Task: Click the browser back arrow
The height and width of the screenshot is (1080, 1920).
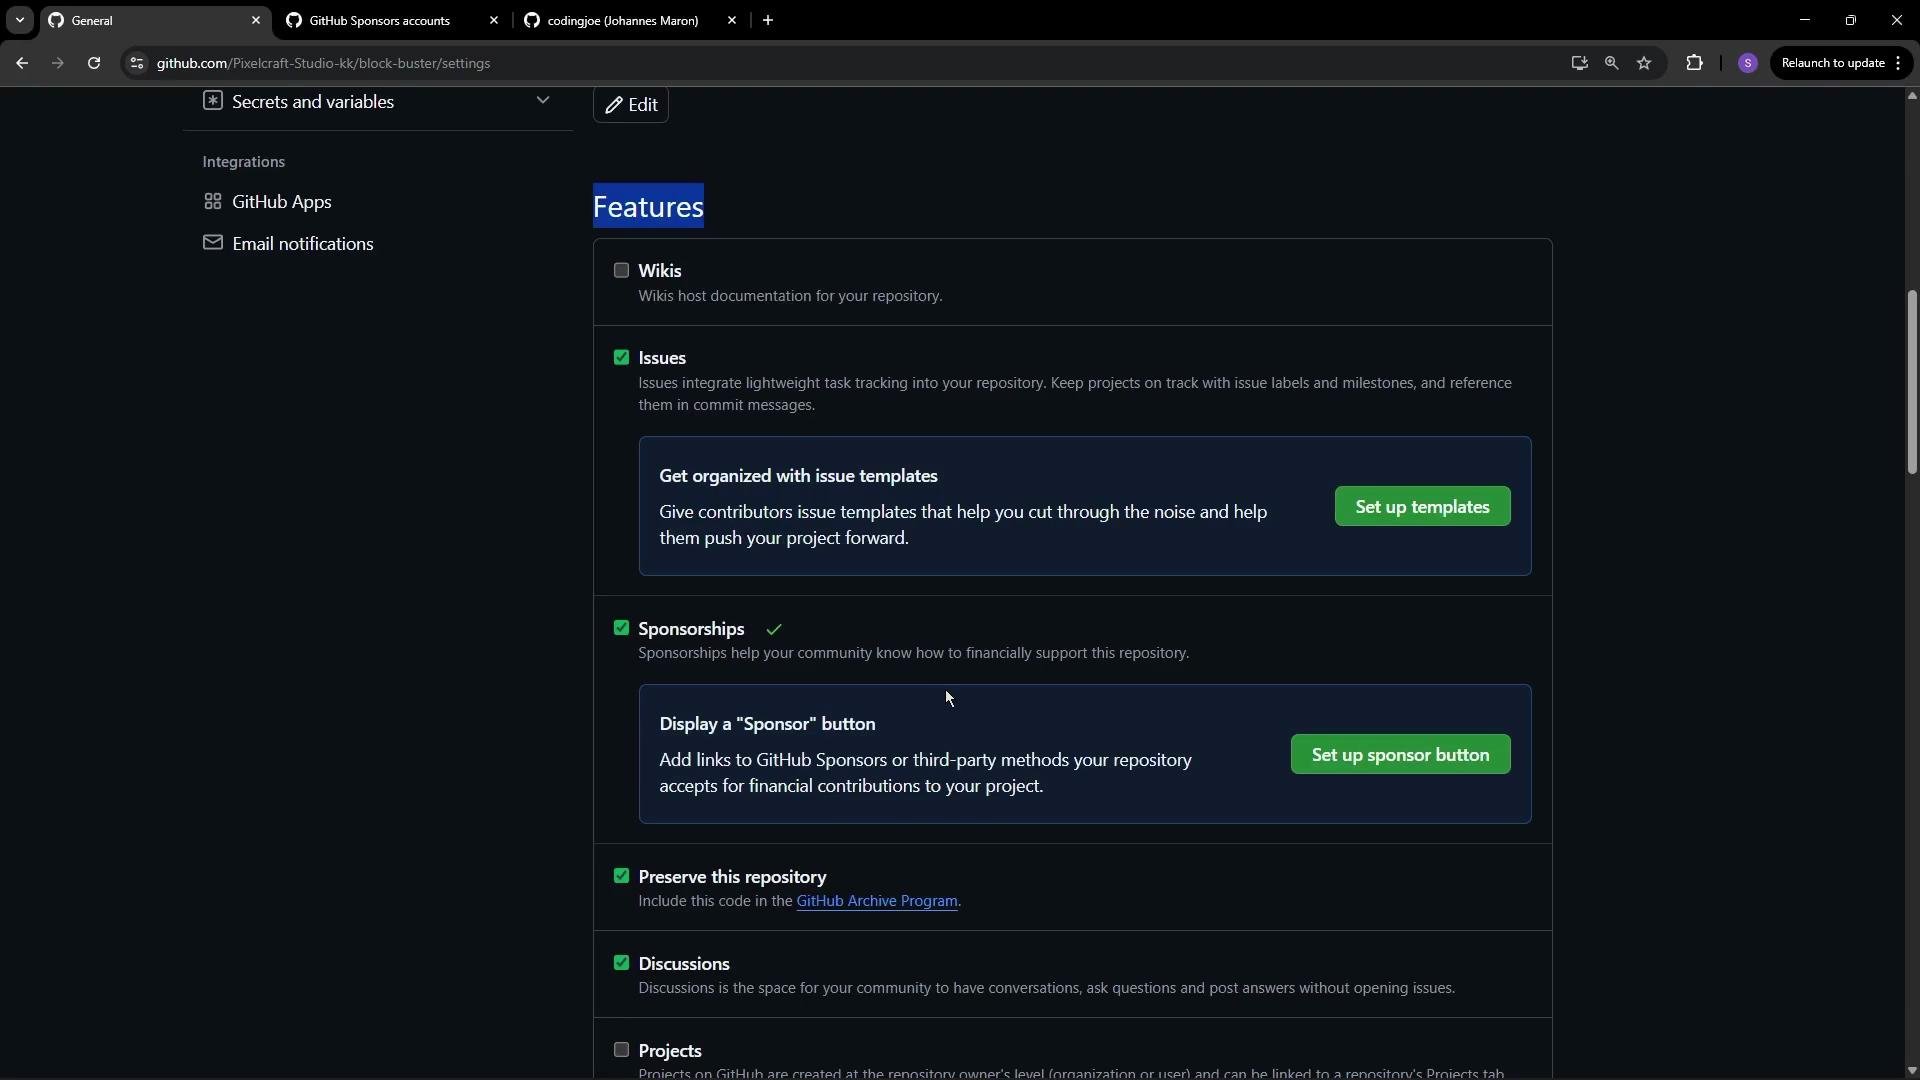Action: (22, 63)
